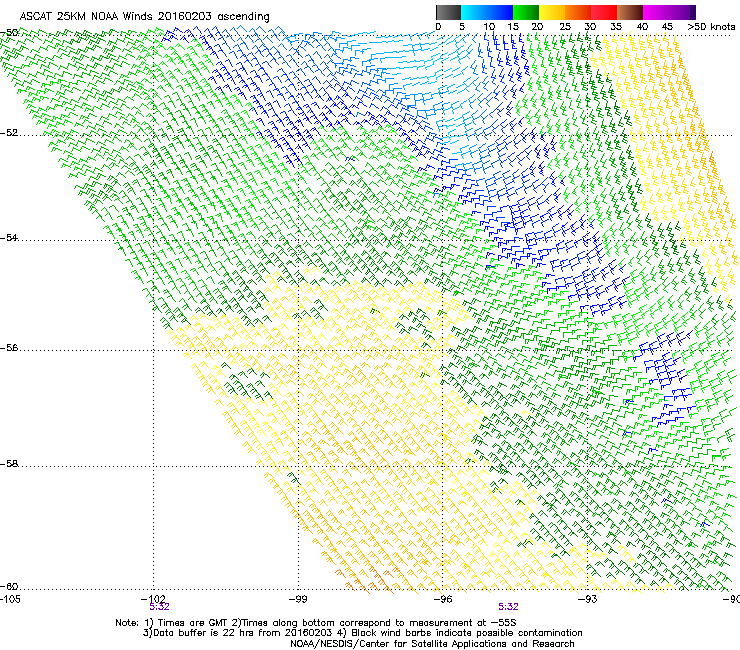Click the 'Data buffer is 22 hrs' note

362,633
